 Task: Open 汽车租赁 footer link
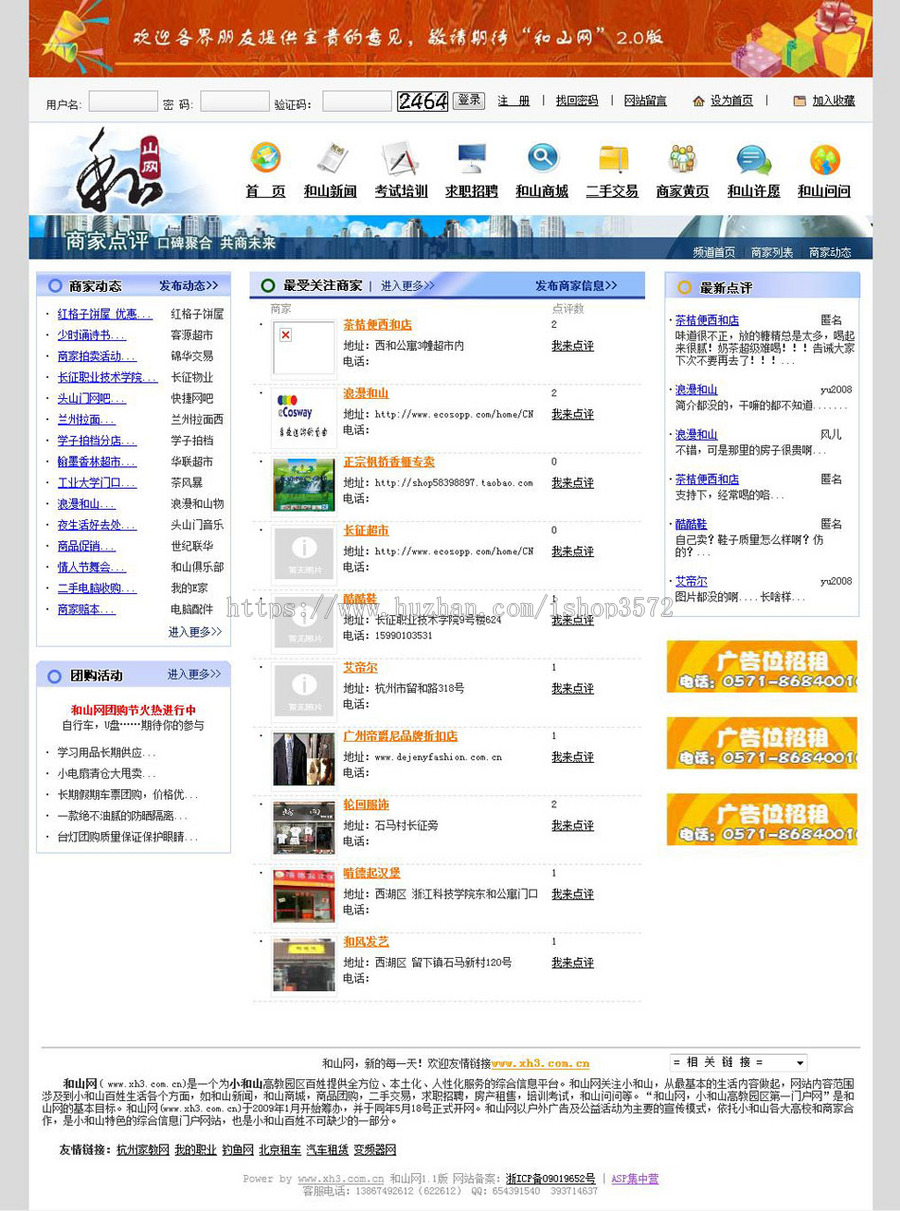coord(327,1150)
